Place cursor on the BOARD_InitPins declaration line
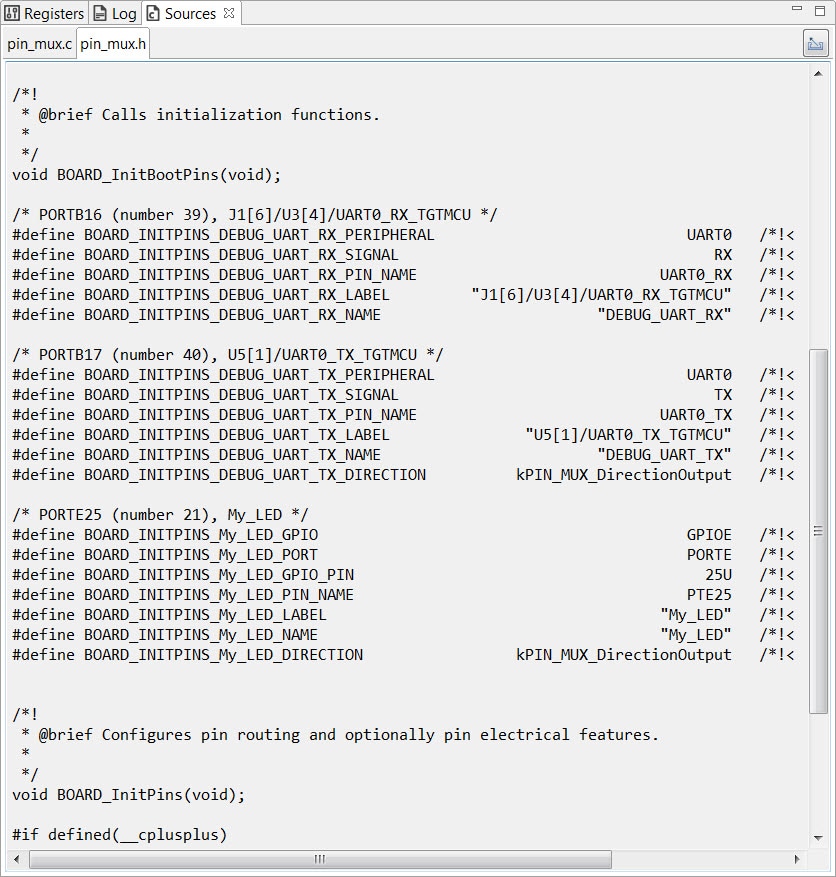836x877 pixels. [128, 795]
